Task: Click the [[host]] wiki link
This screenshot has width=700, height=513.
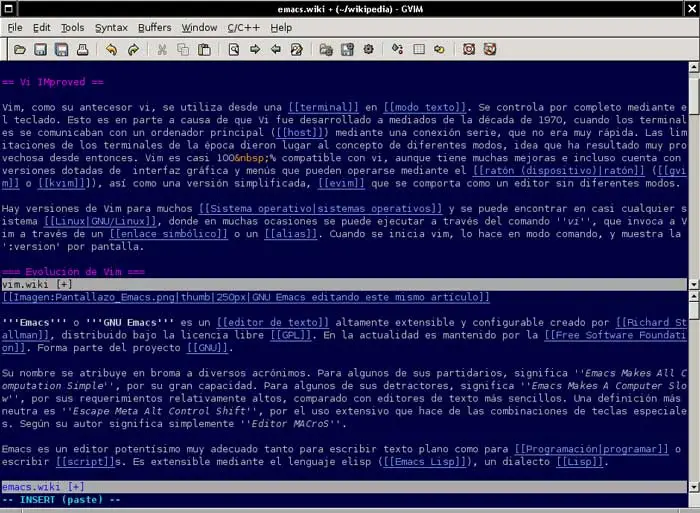Action: click(x=302, y=133)
